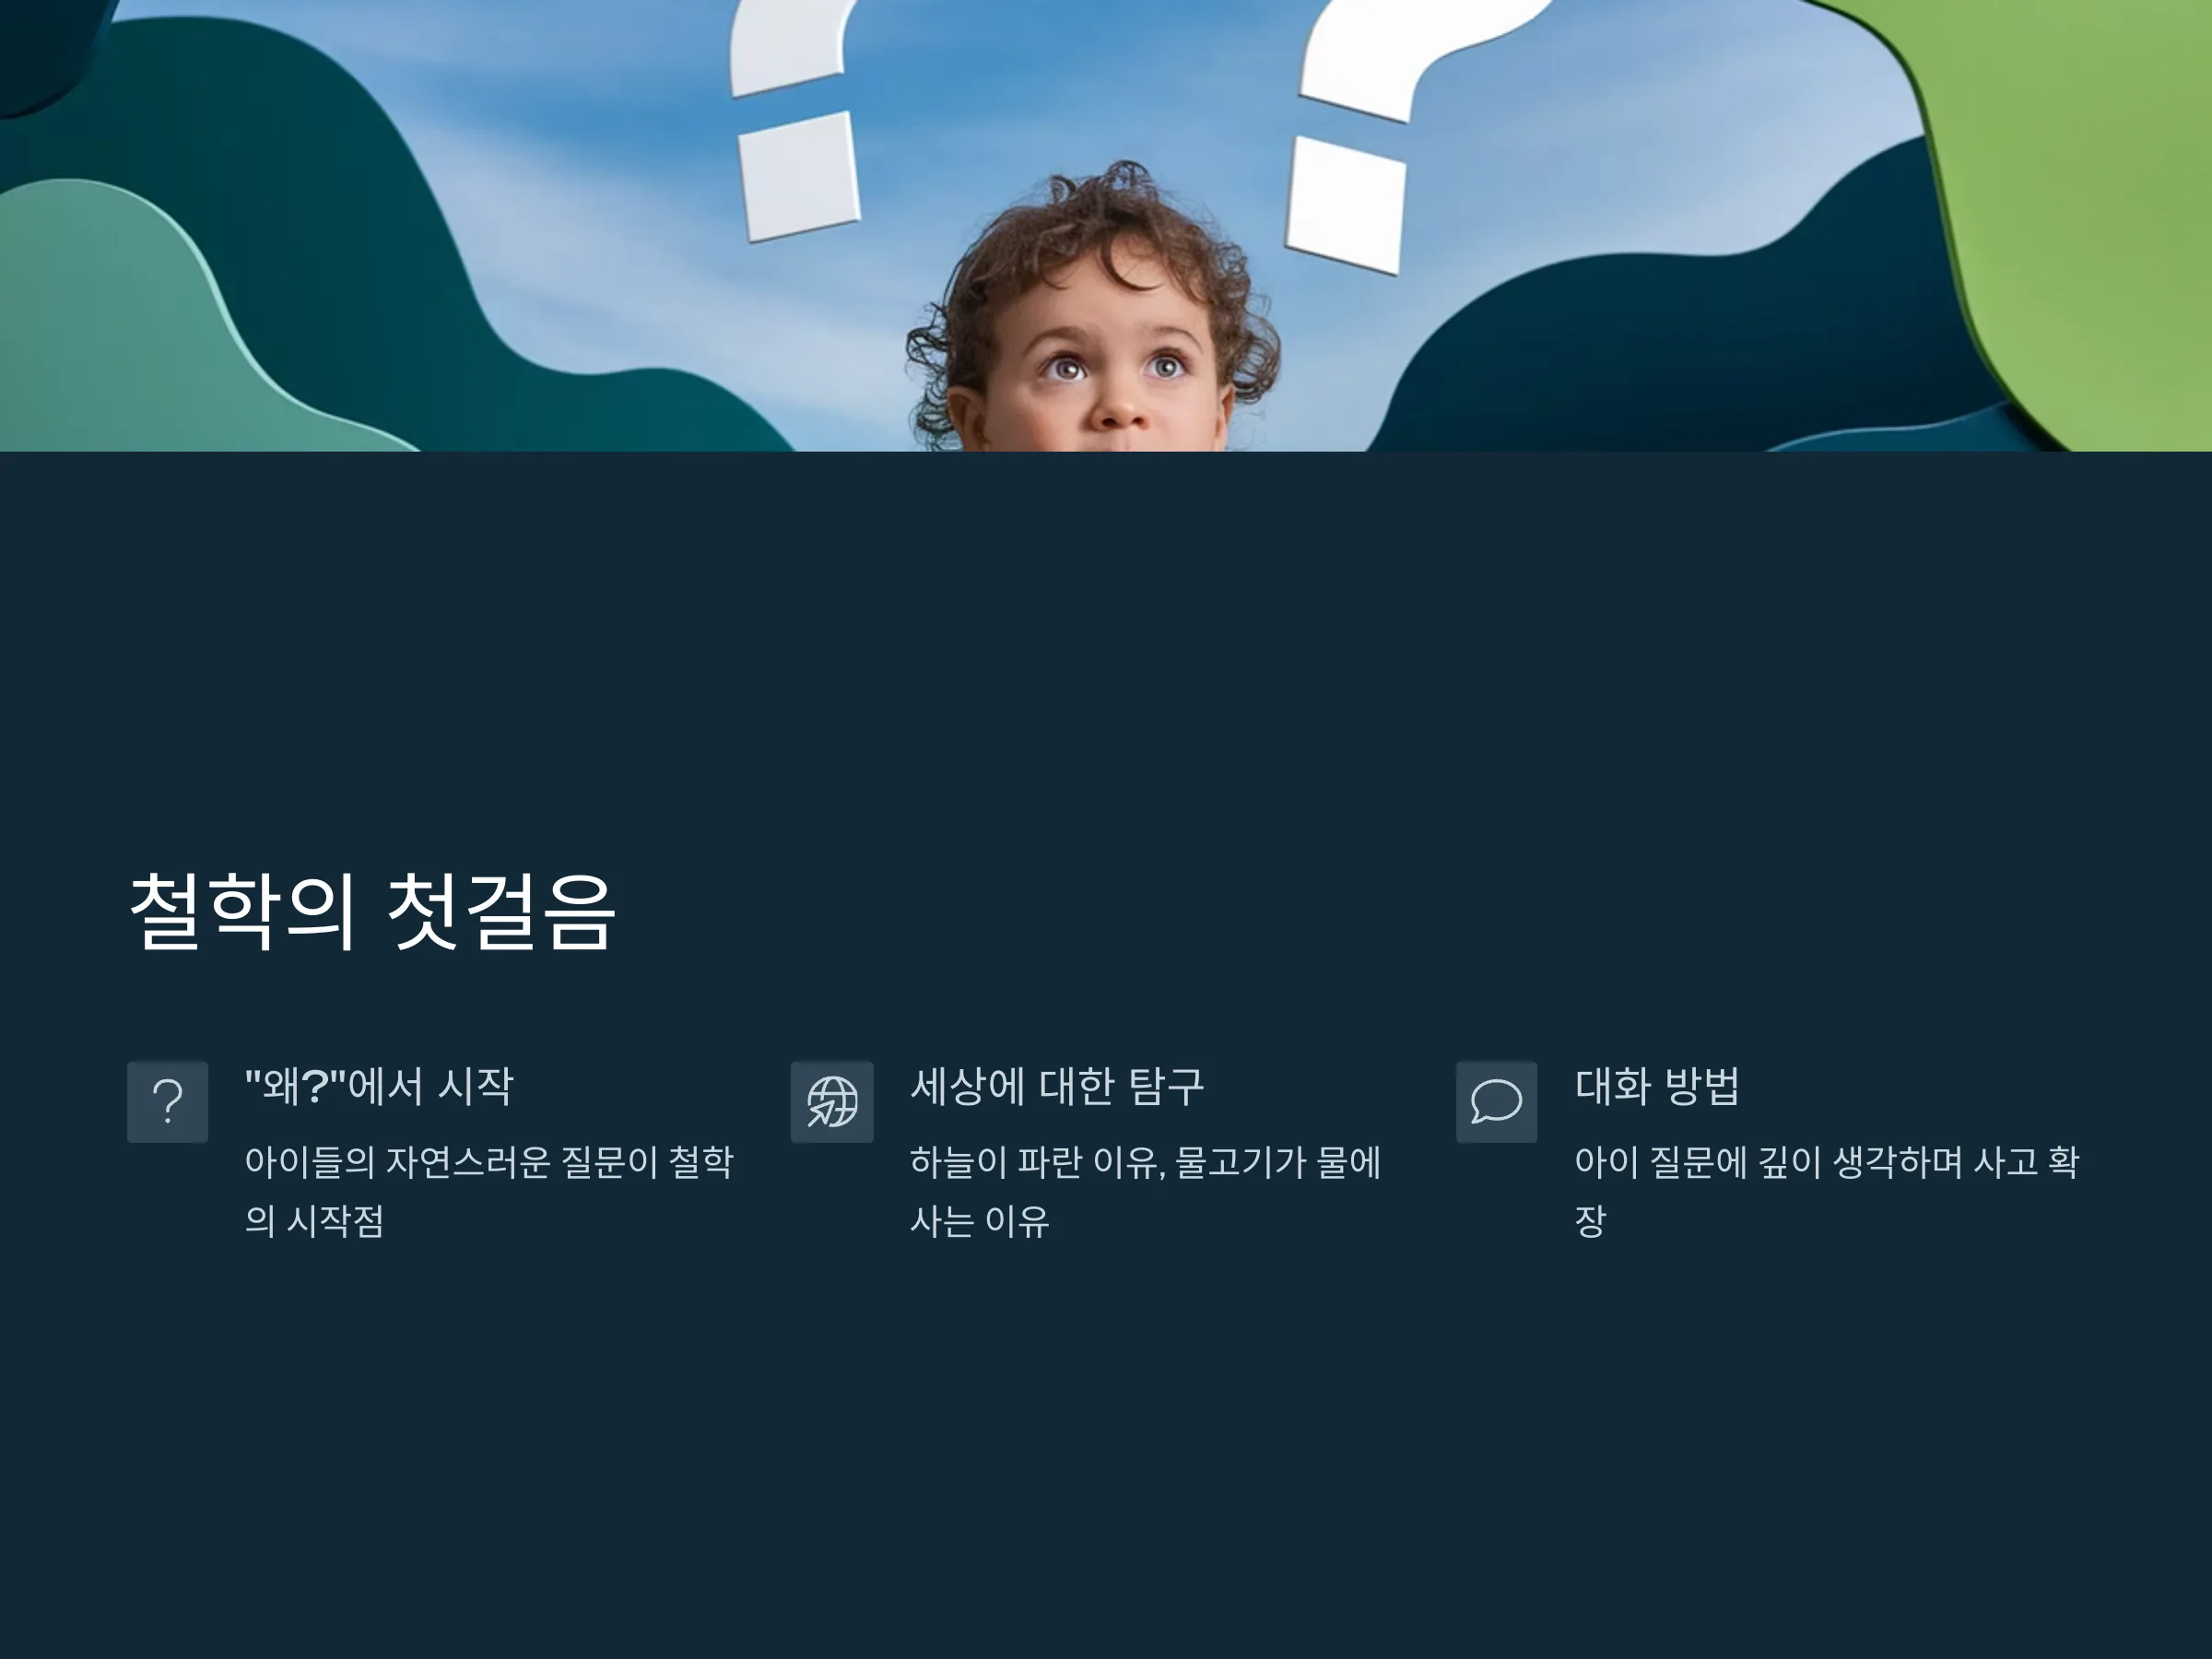The height and width of the screenshot is (1659, 2212).
Task: Select the text 아이 질문에 깊이 생각하며 사고 확장
Action: pos(1826,1191)
